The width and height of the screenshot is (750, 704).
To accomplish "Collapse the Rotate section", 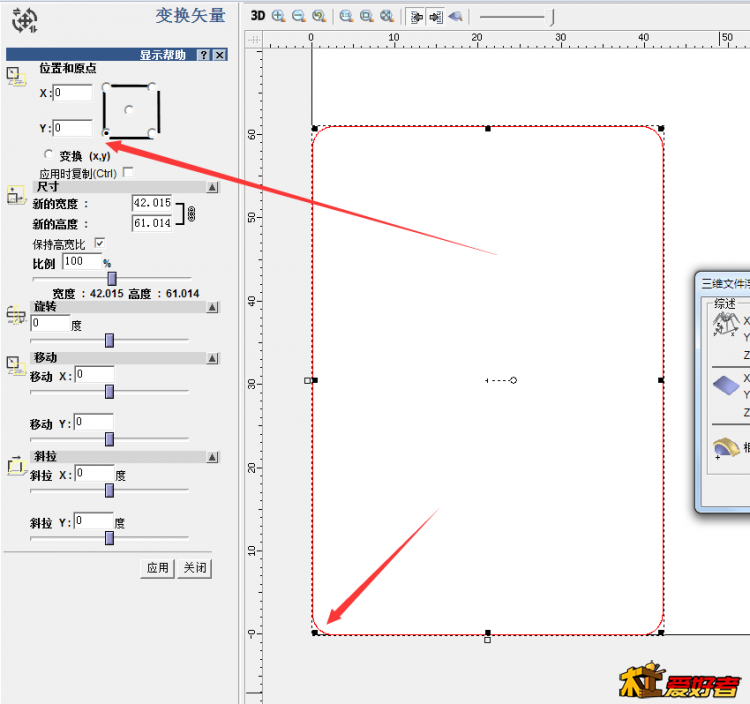I will pos(213,307).
